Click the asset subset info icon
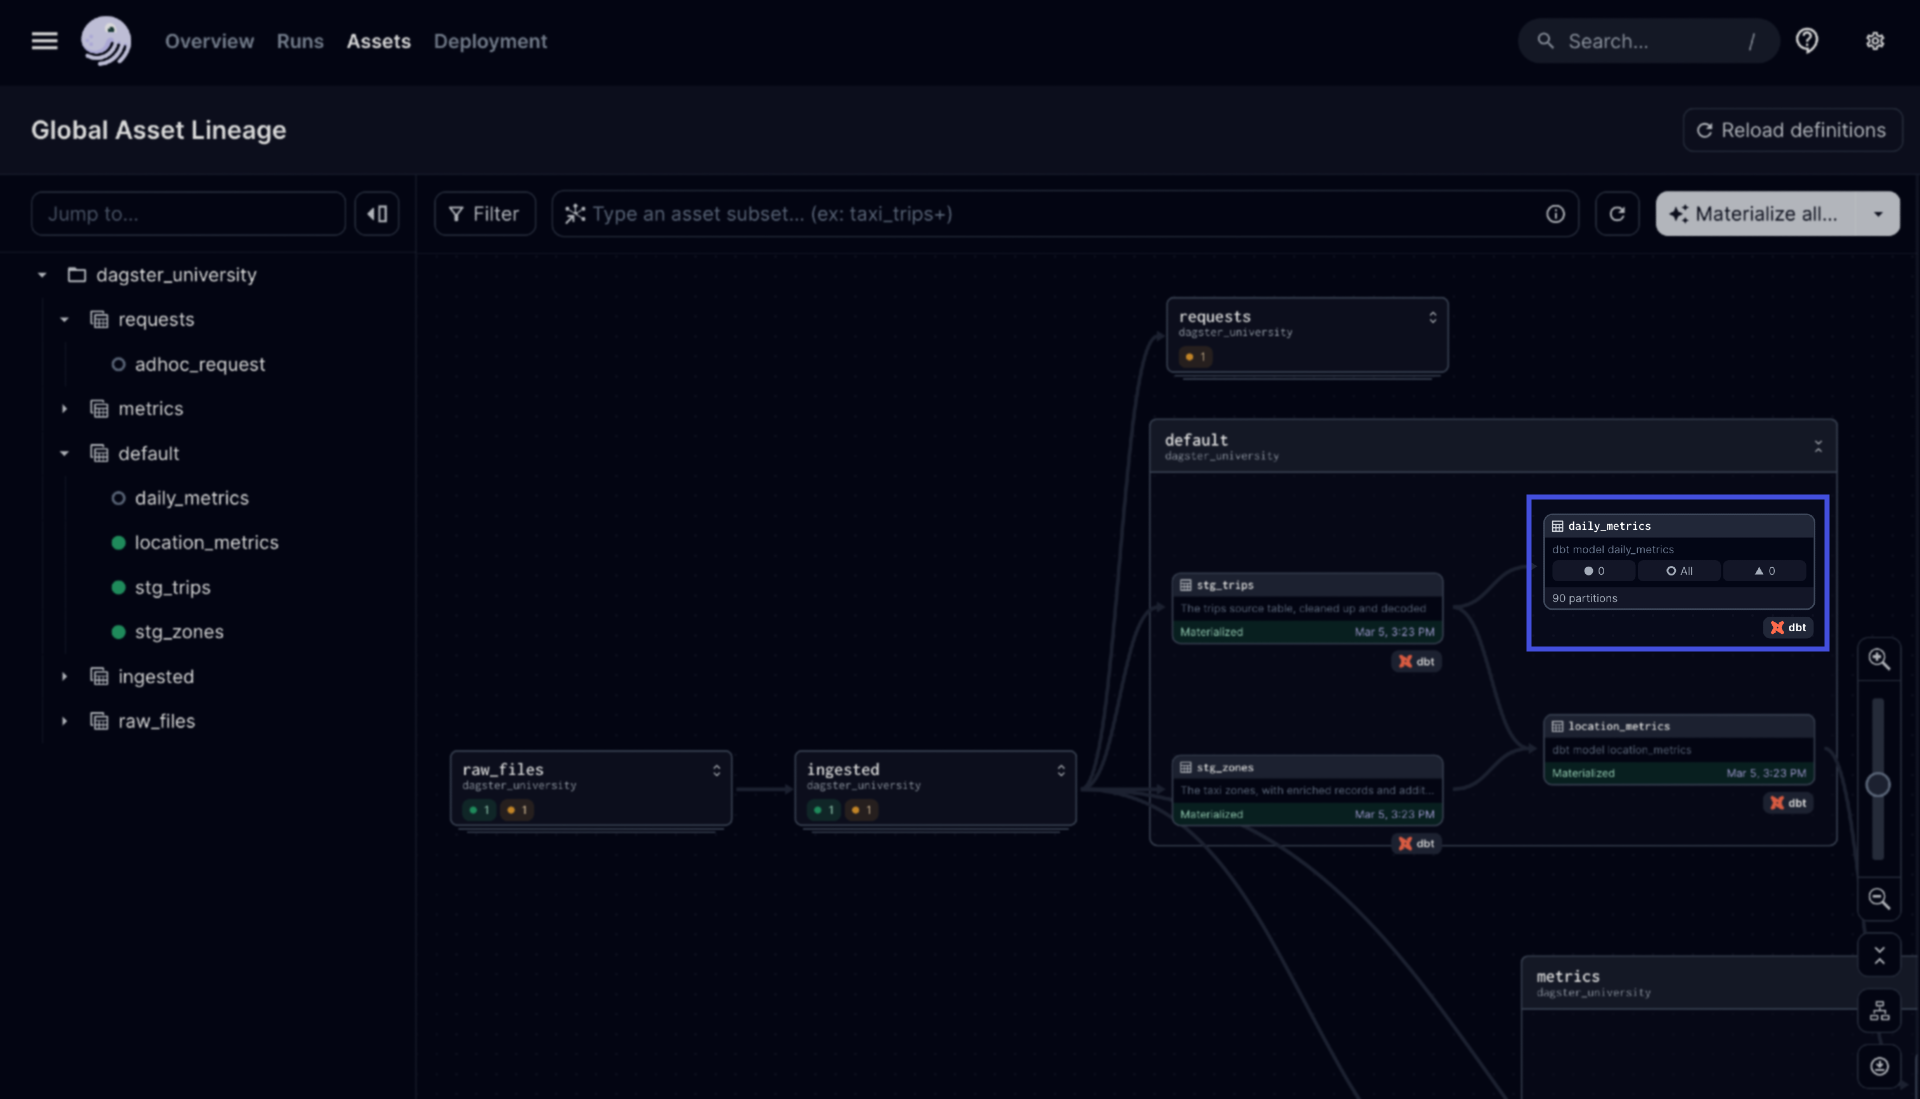1920x1099 pixels. coord(1555,214)
